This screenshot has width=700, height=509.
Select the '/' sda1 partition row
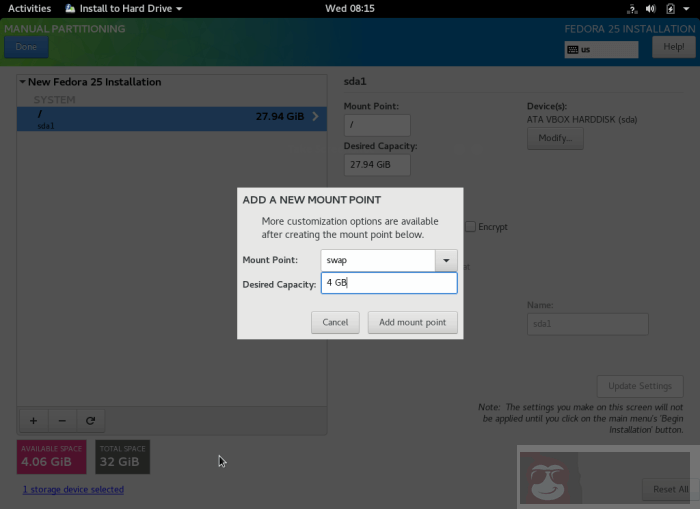[172, 119]
